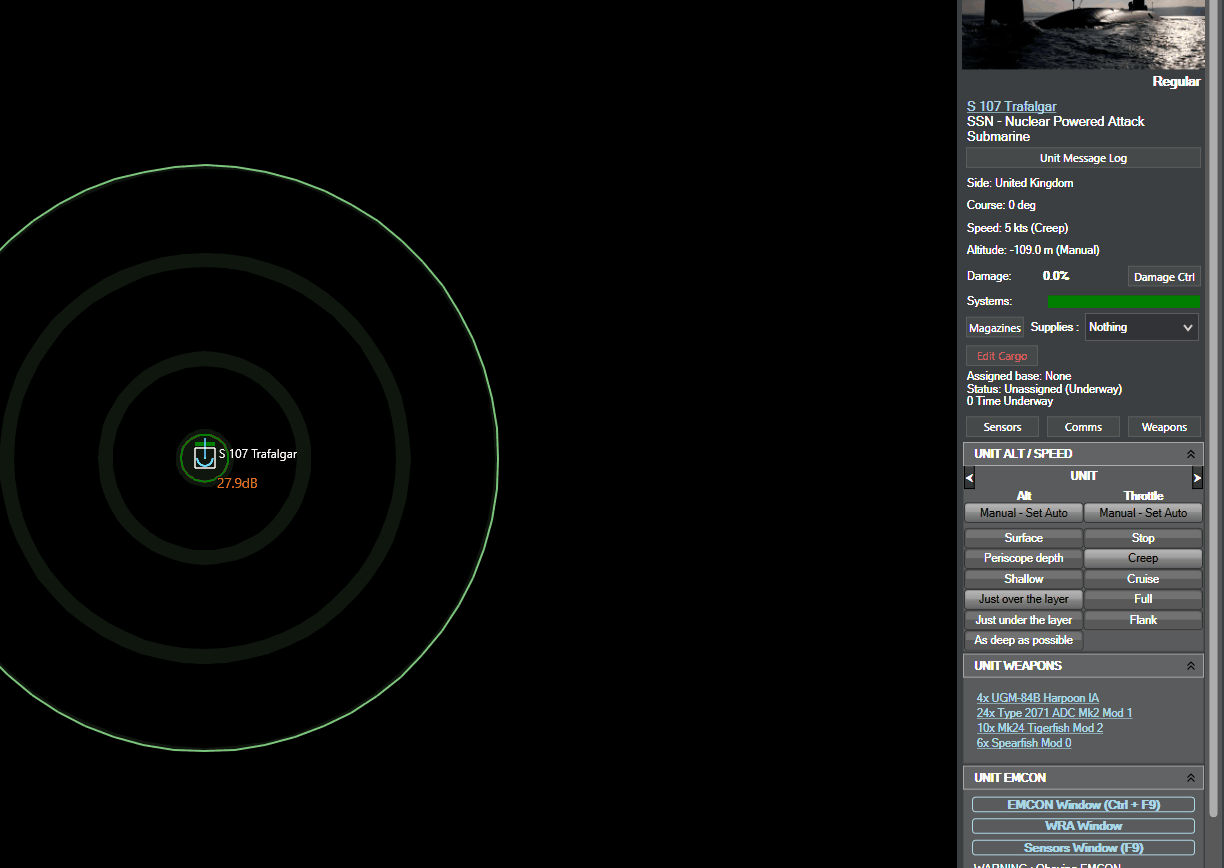Viewport: 1224px width, 868px height.
Task: Collapse the UNIT ALT / SPEED section
Action: pos(1190,454)
